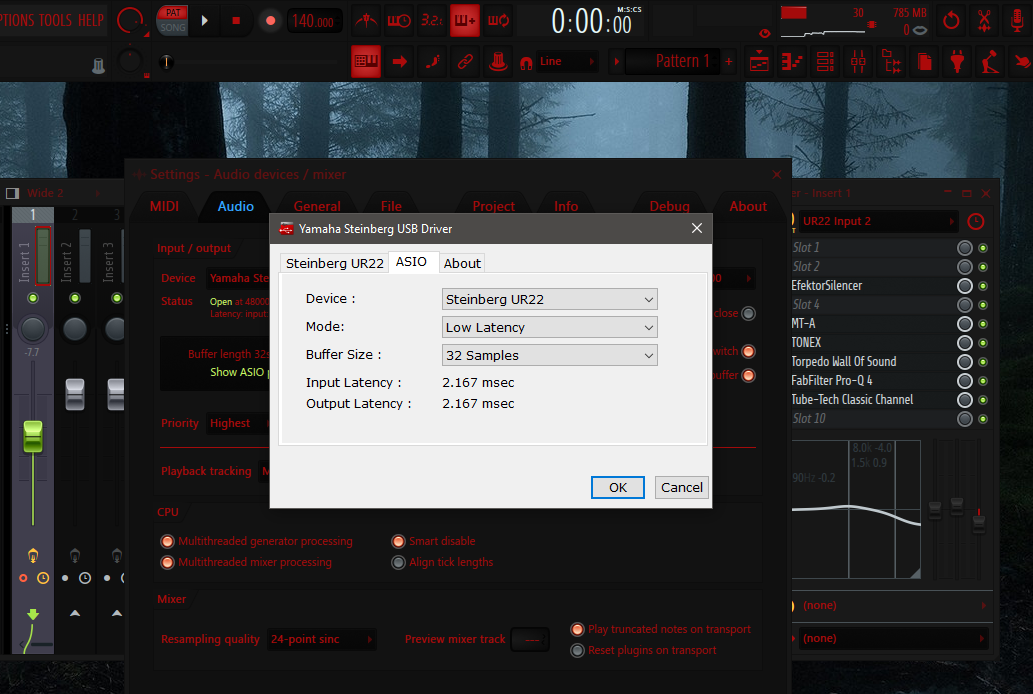Click the Record button in the transport

click(x=269, y=20)
